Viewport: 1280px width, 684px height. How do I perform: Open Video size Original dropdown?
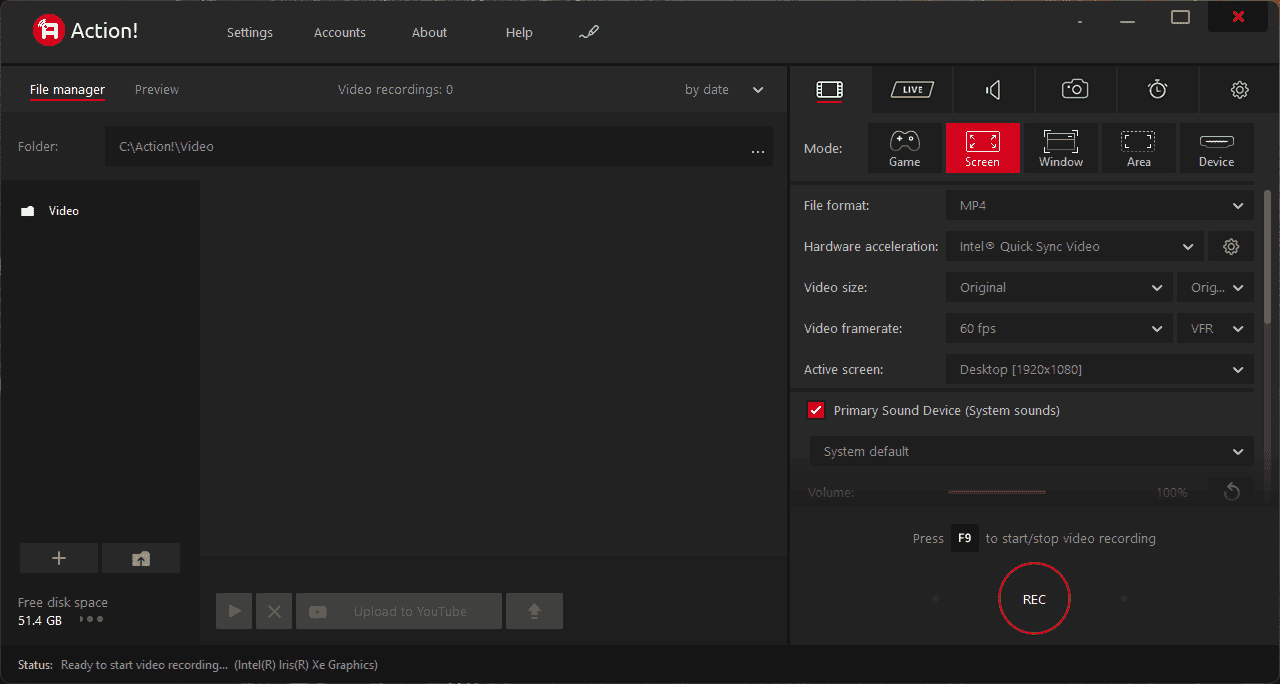1059,287
